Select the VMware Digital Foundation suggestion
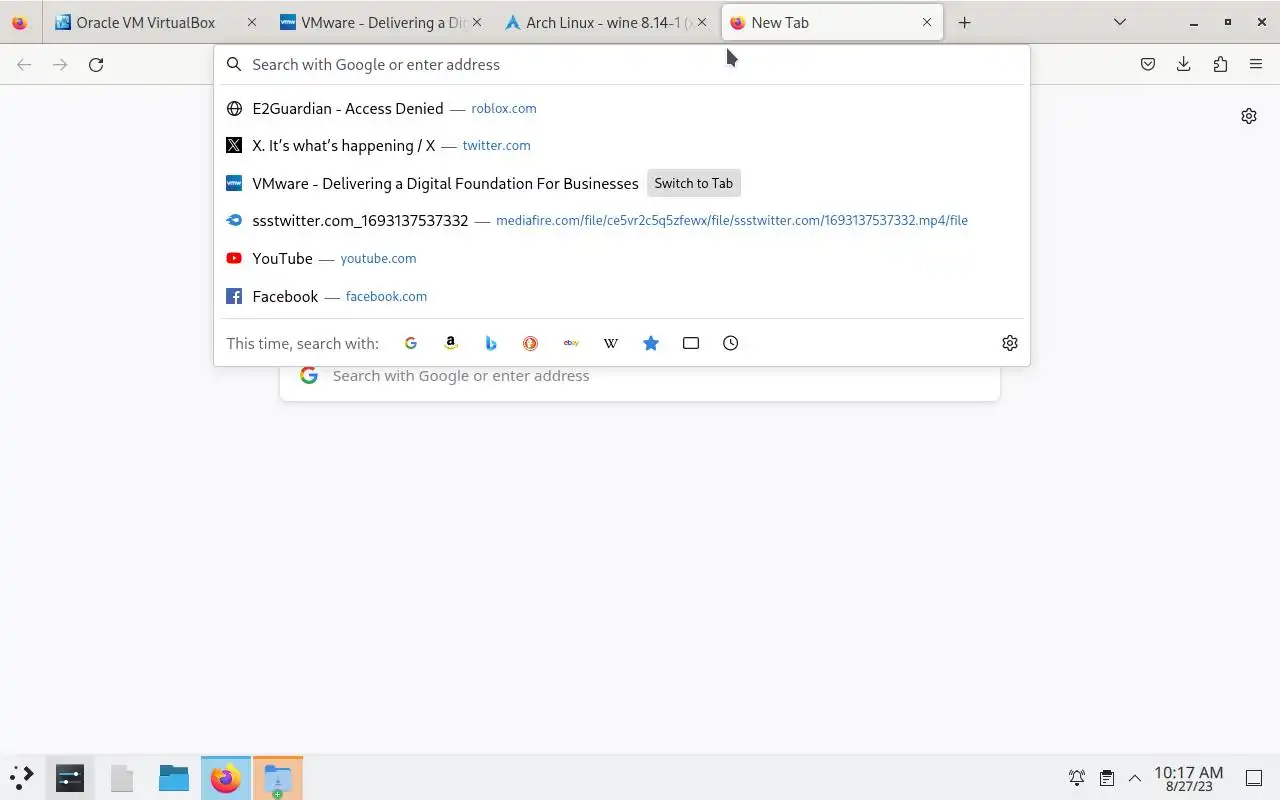This screenshot has height=800, width=1280. [x=622, y=183]
